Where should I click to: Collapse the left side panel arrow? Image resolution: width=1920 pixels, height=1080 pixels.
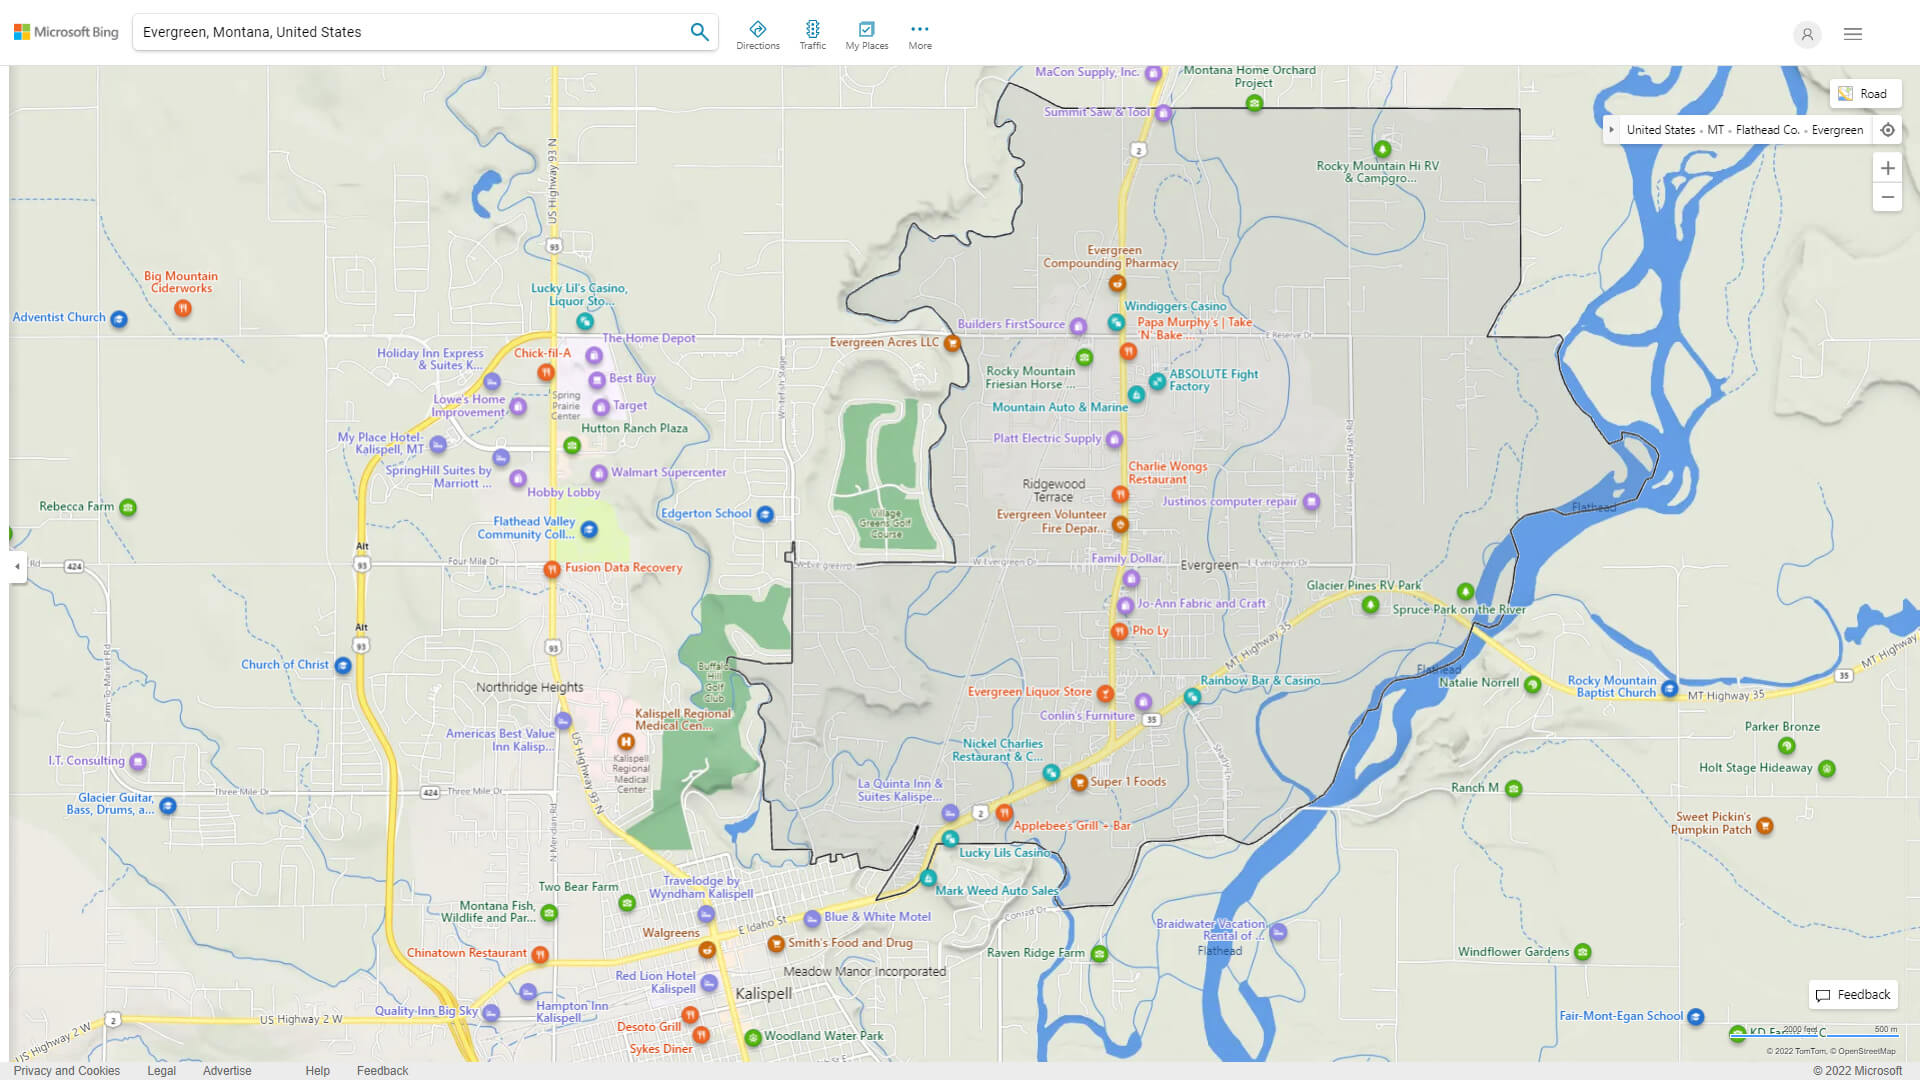point(16,567)
